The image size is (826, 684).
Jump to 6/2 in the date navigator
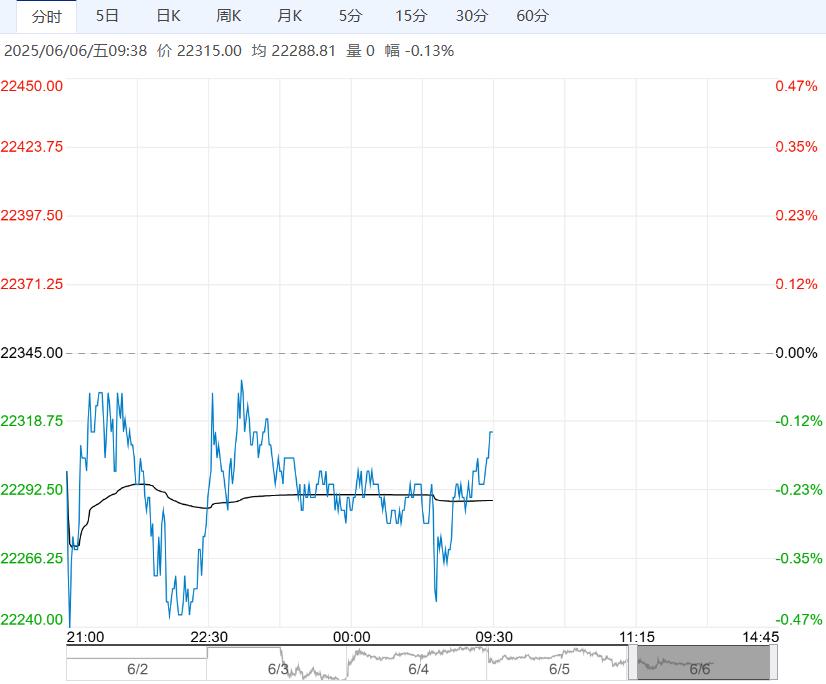point(137,668)
